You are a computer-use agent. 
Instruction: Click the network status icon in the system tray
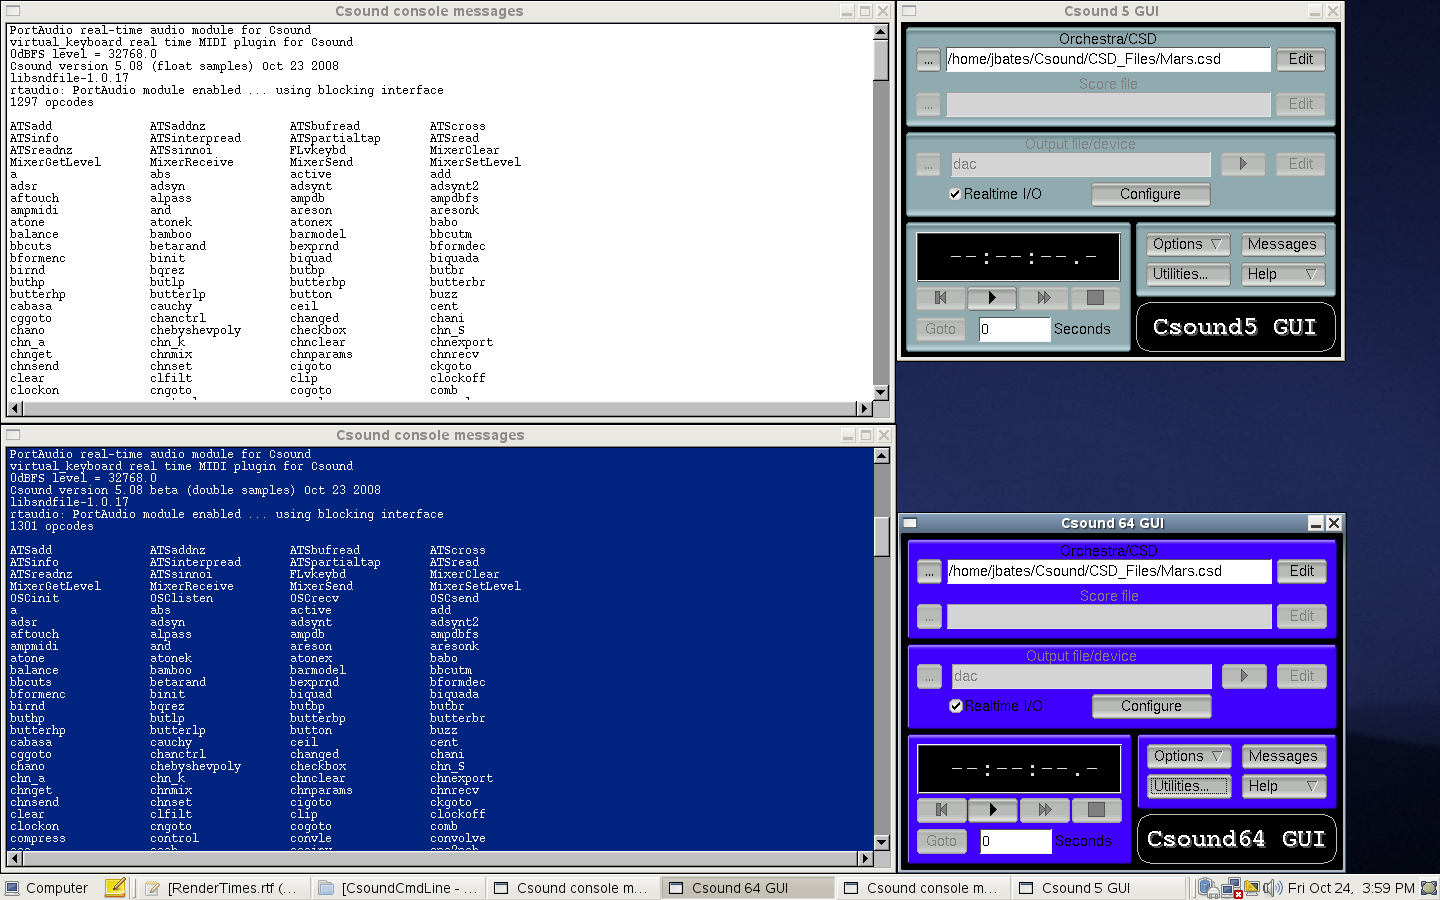1231,887
